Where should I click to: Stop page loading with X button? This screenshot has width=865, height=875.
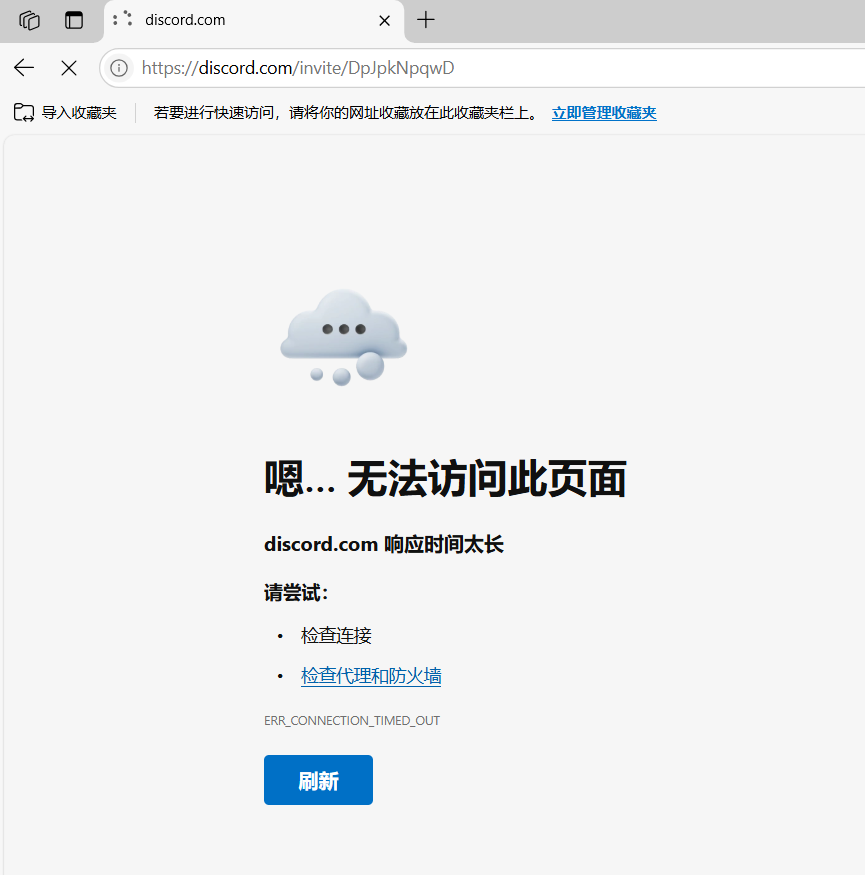click(69, 68)
